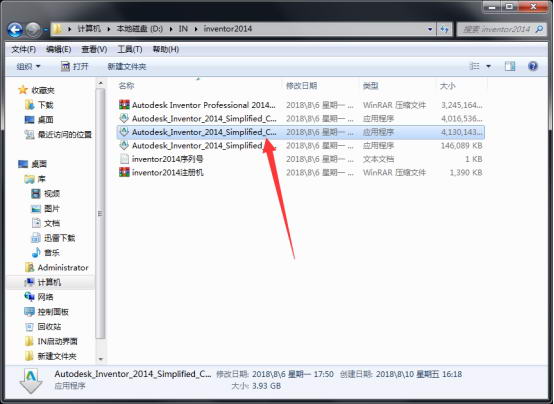The height and width of the screenshot is (404, 554).
Task: Open 收藏夹 favorites star in sidebar
Action: point(23,90)
